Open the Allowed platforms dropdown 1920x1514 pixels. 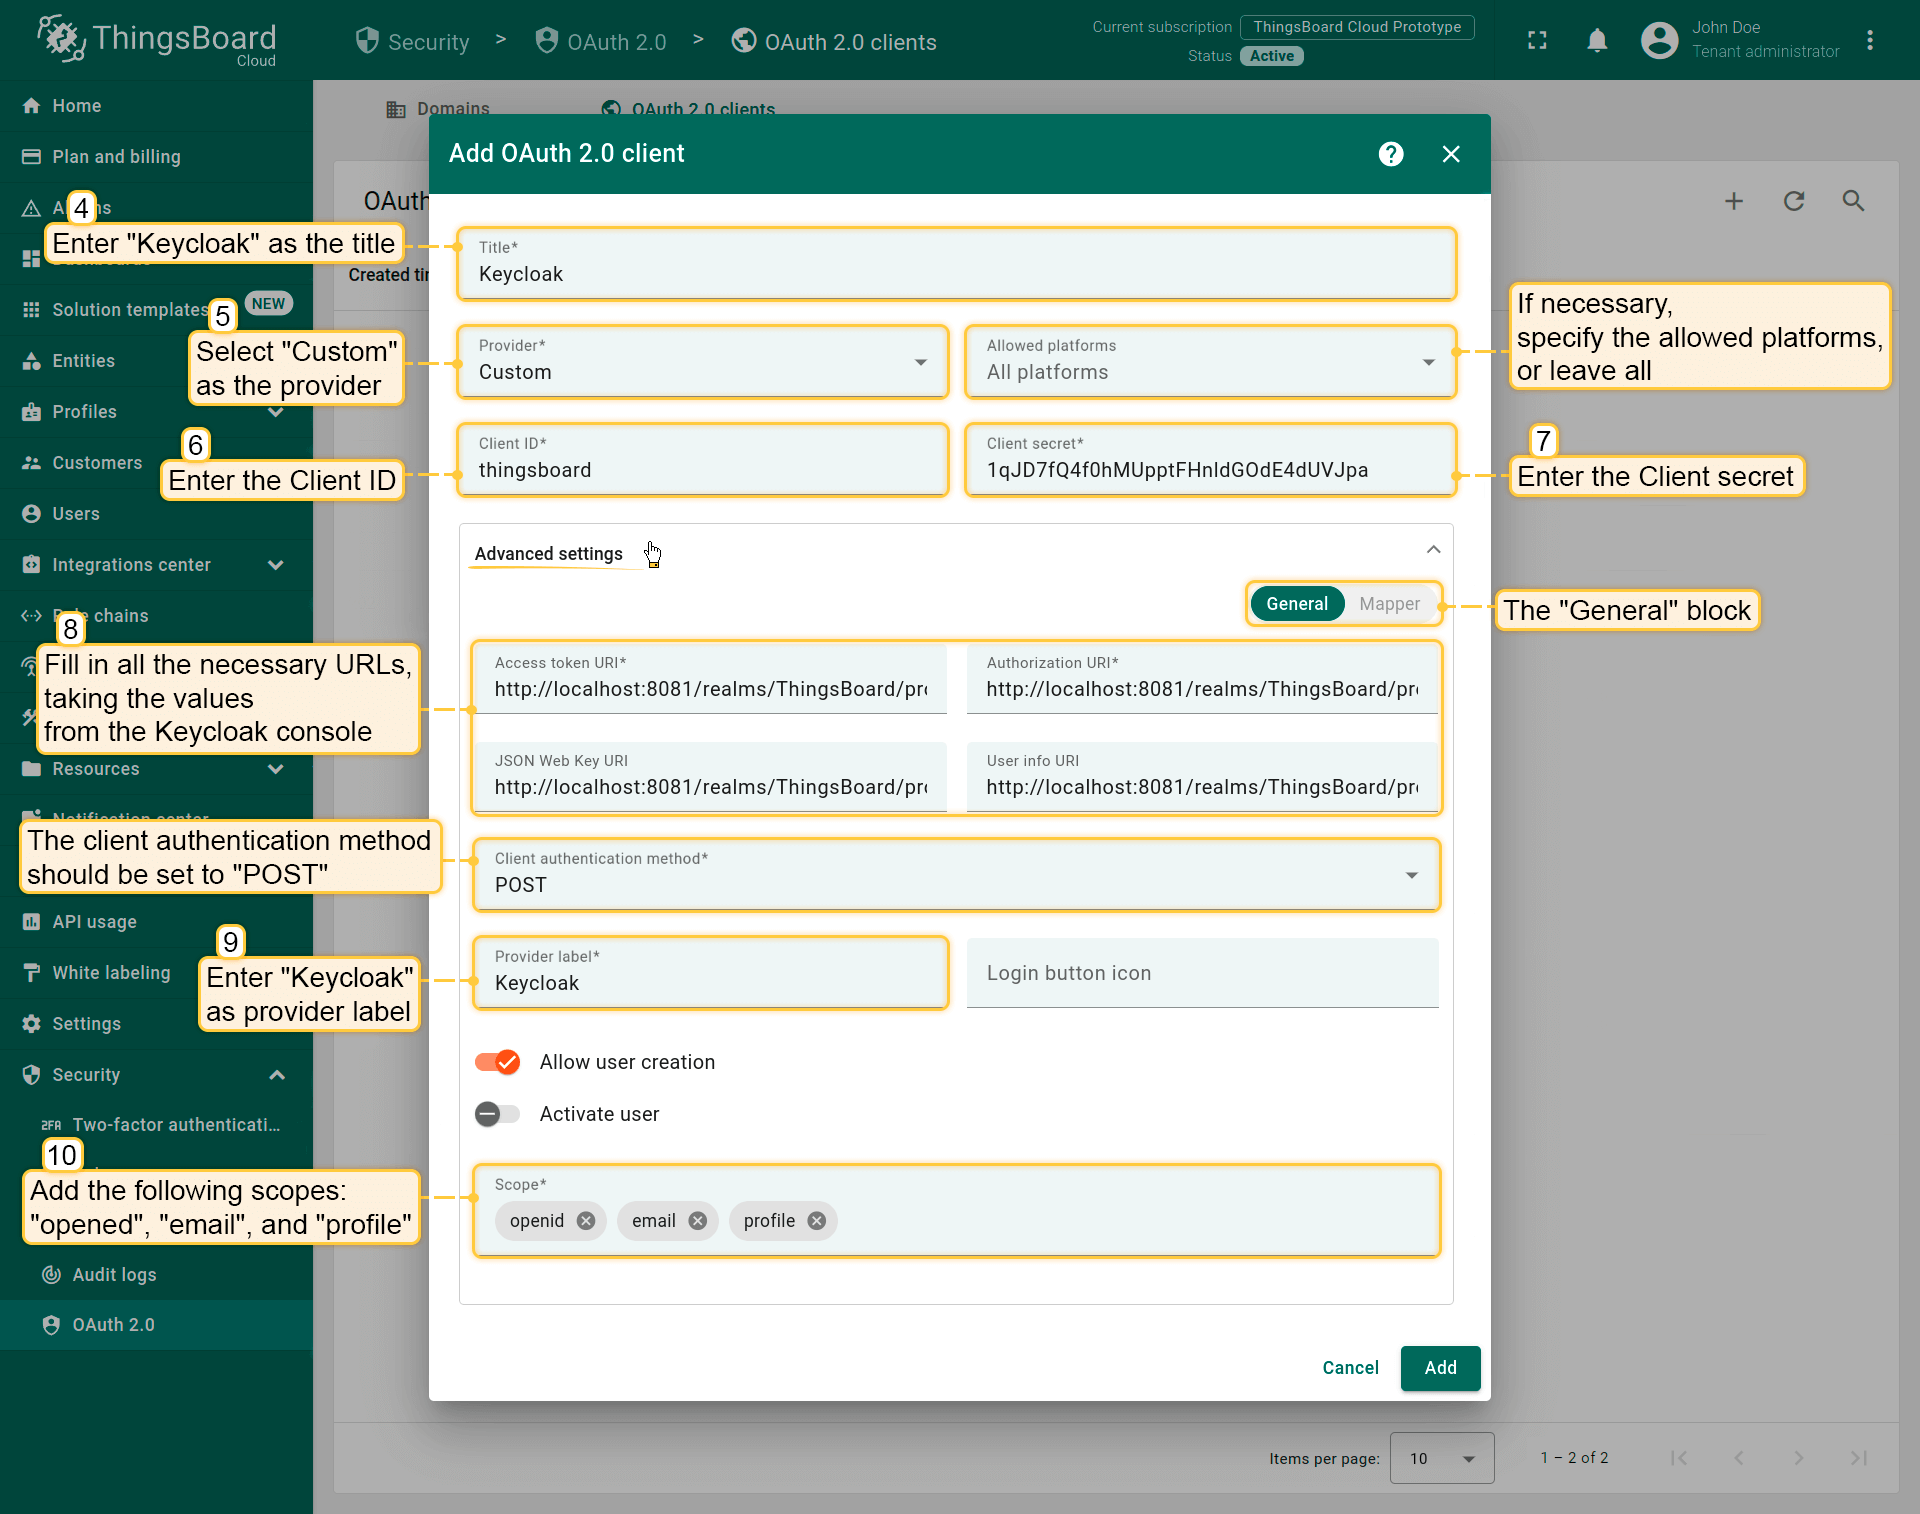click(1209, 362)
